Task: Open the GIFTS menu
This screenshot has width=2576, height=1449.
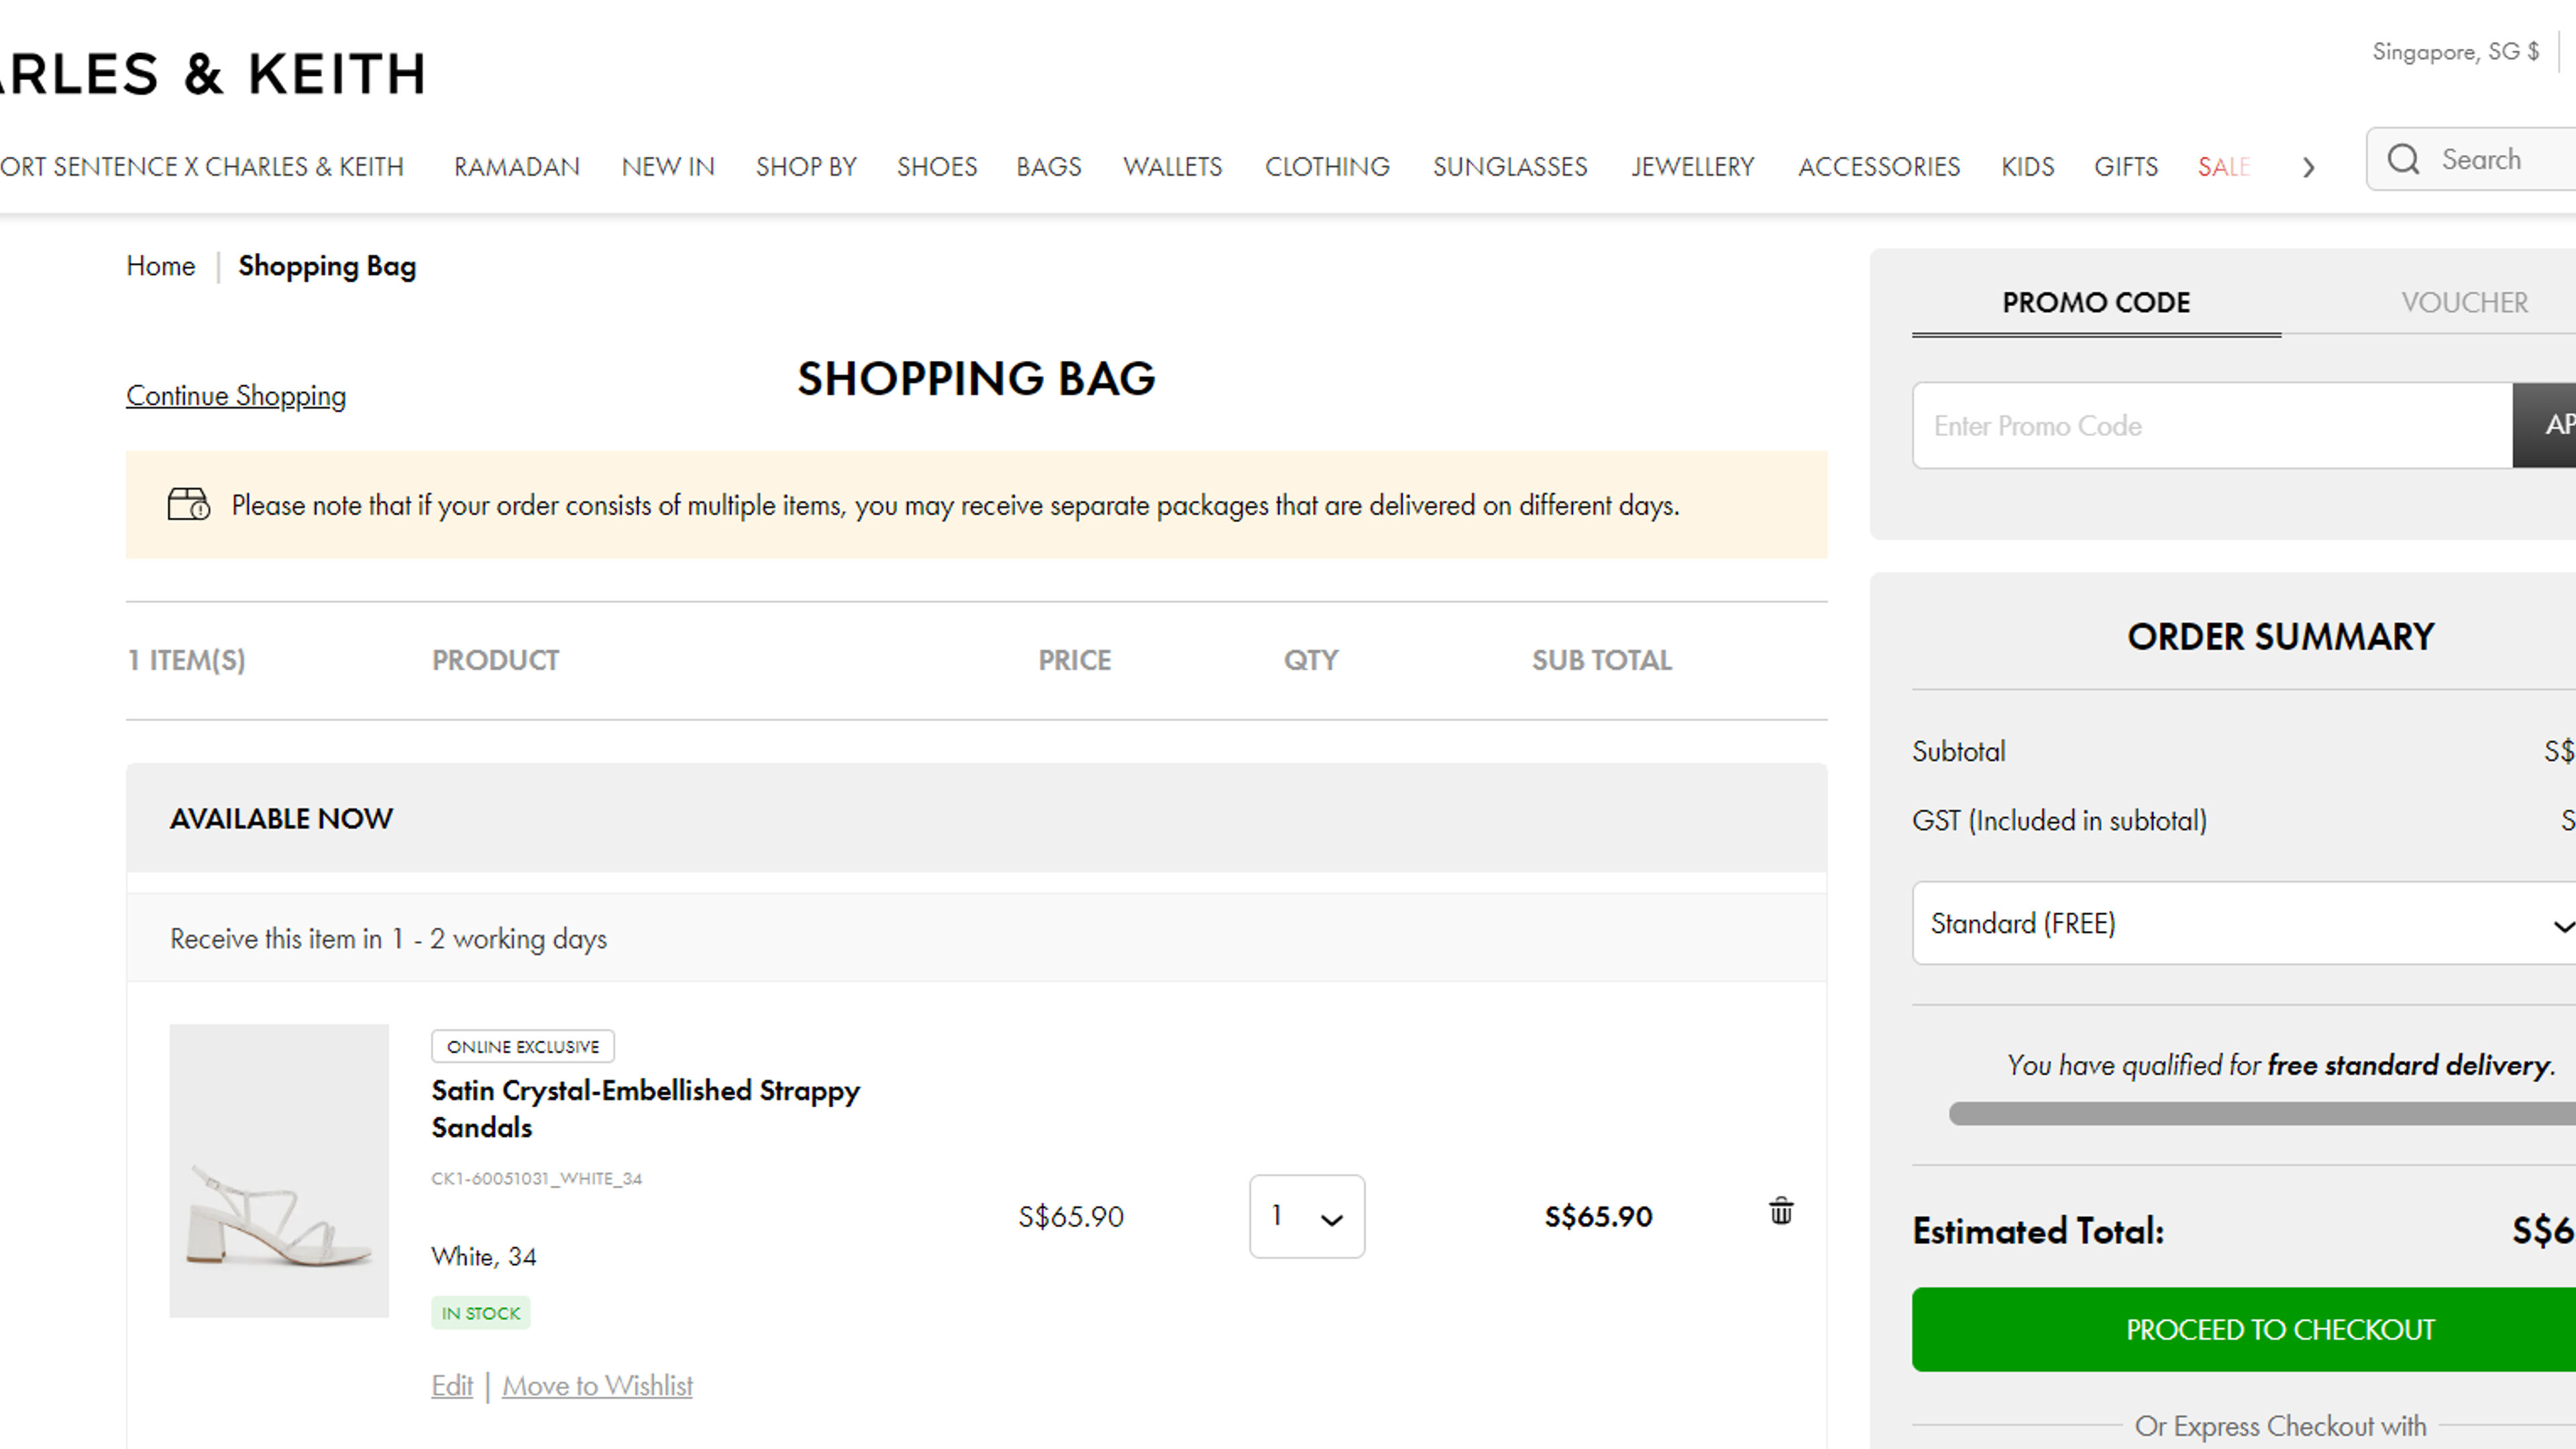Action: (2126, 167)
